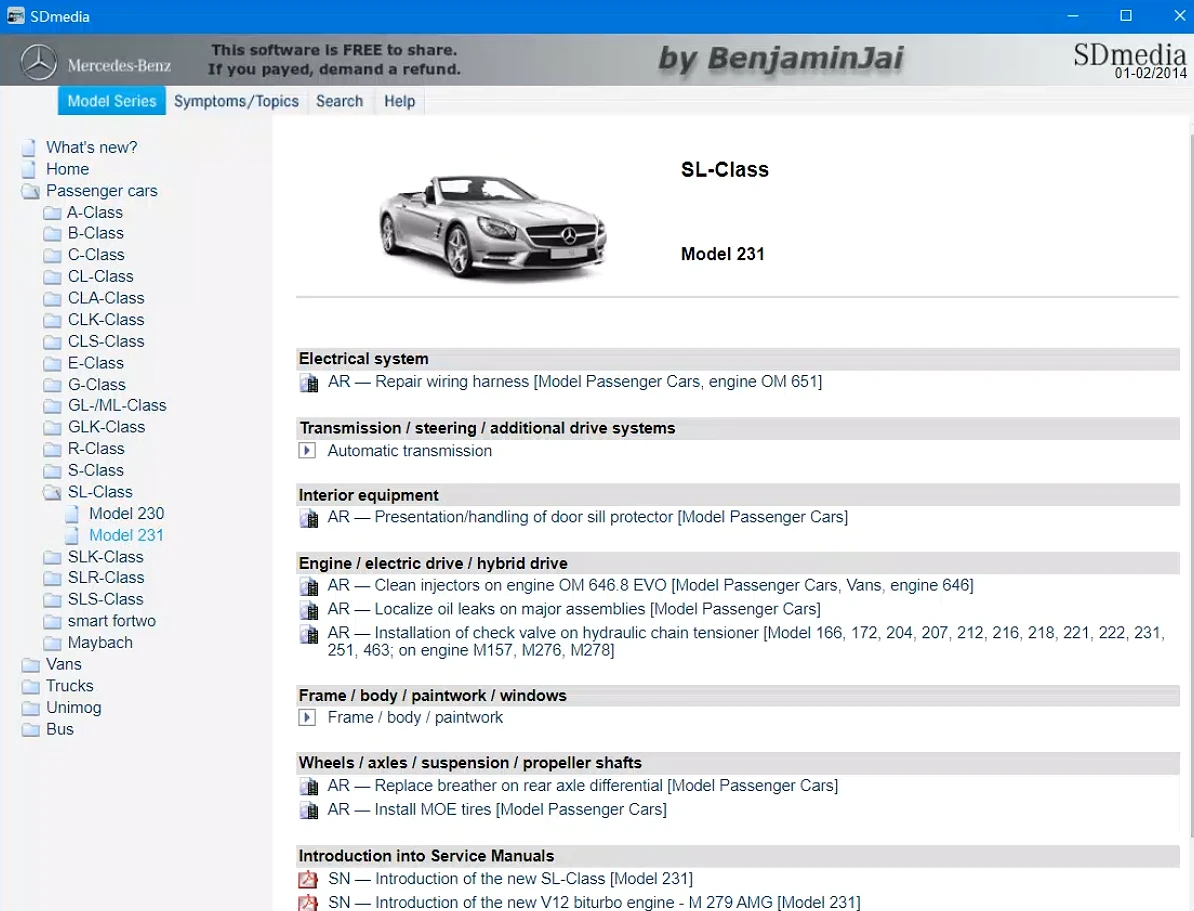Click the What's new? page icon
The width and height of the screenshot is (1194, 911).
point(29,148)
